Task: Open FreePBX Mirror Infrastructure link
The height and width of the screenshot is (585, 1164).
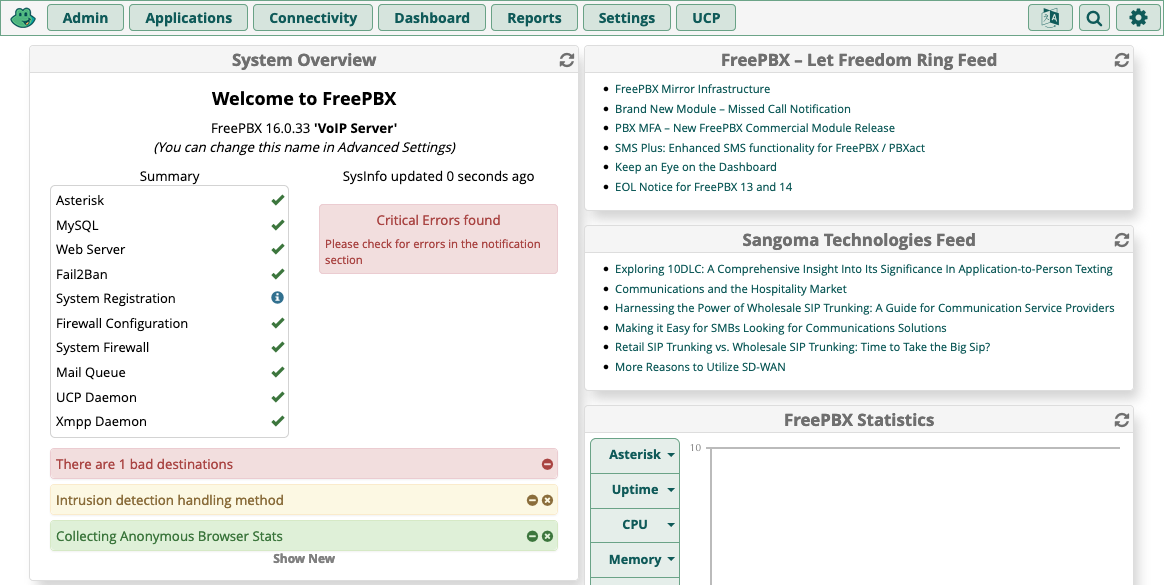Action: coord(692,89)
